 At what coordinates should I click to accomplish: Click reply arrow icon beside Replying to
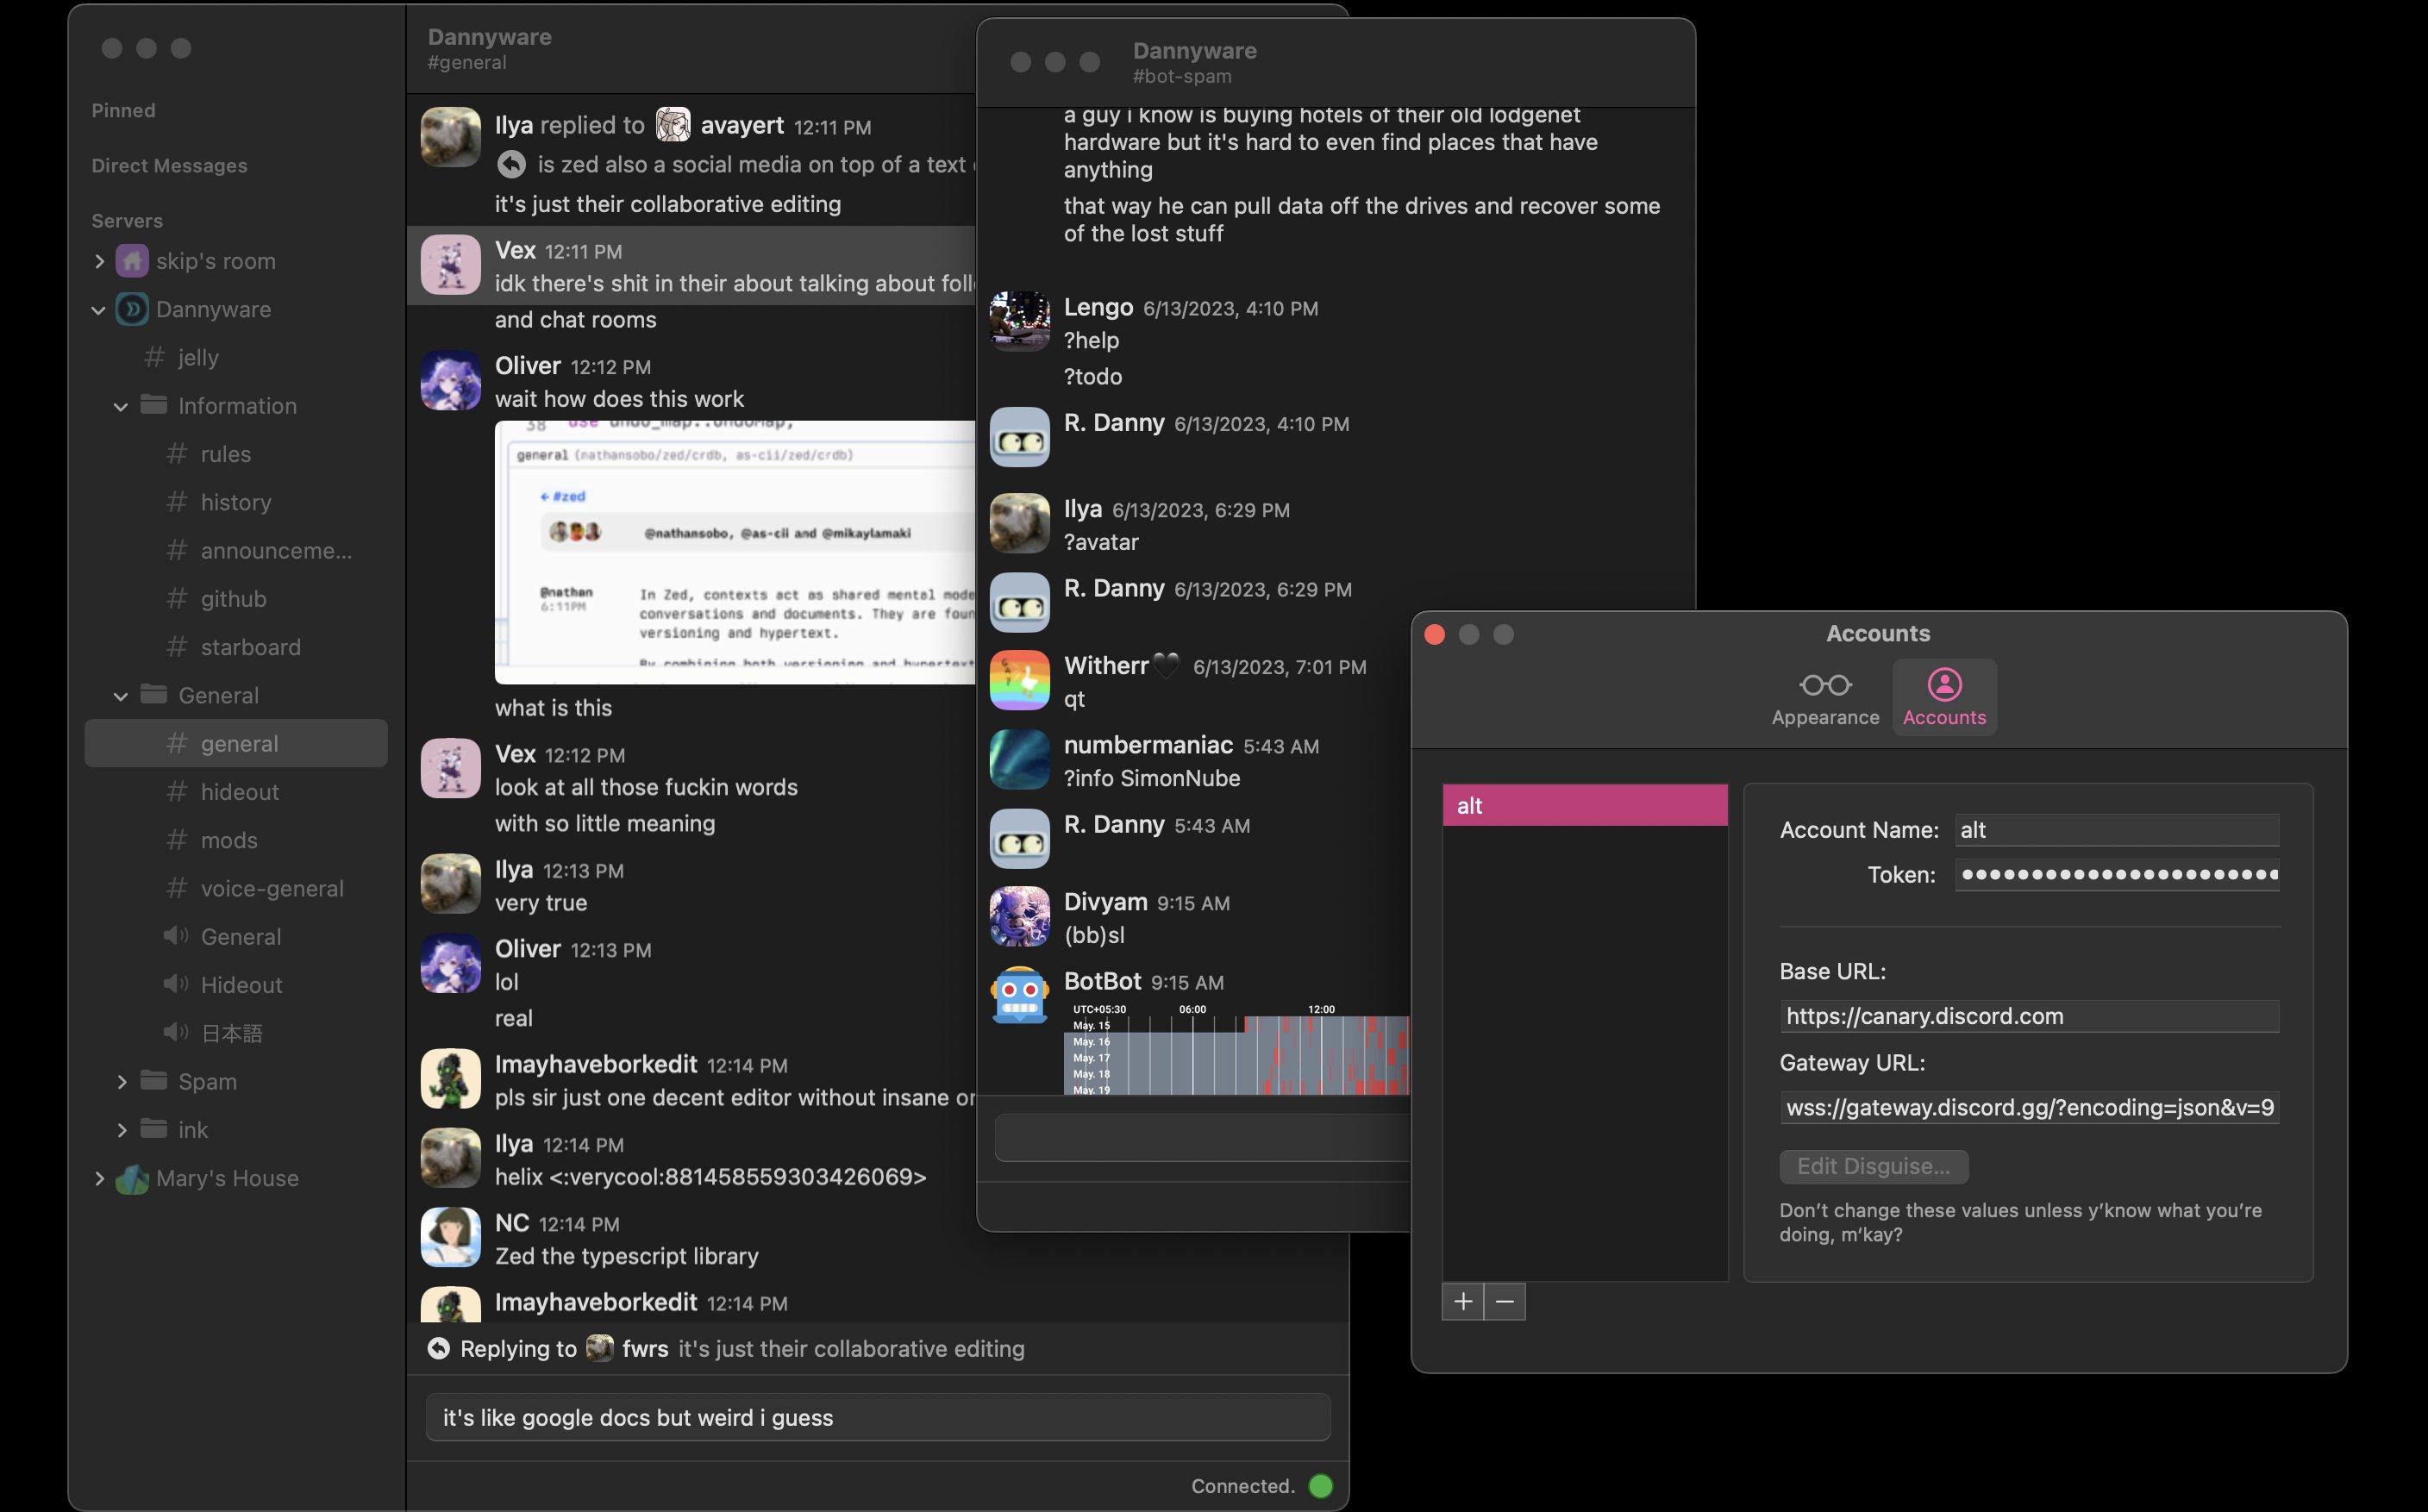(439, 1349)
